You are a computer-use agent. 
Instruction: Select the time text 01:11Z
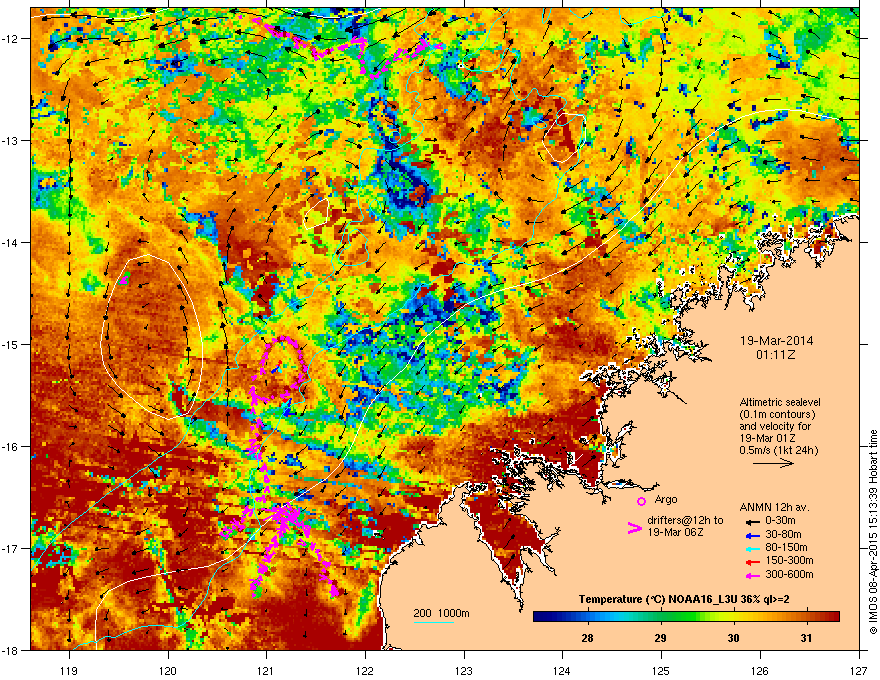776,355
